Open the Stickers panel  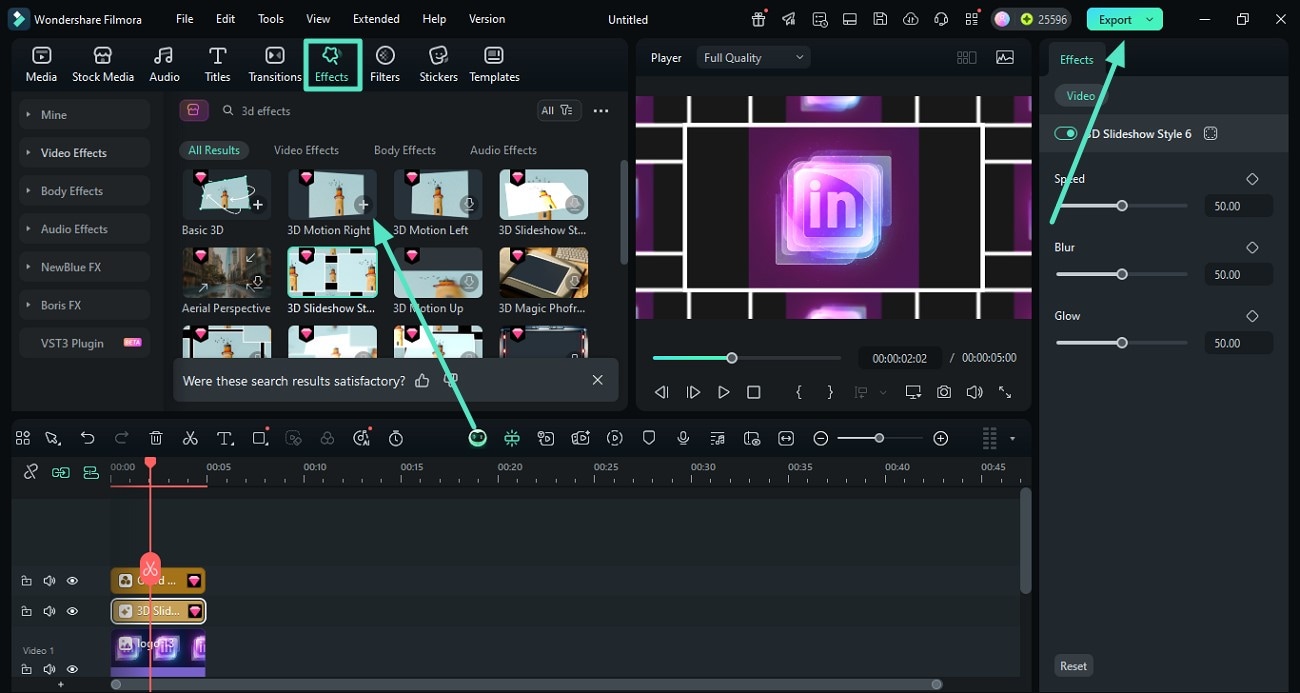pyautogui.click(x=438, y=64)
